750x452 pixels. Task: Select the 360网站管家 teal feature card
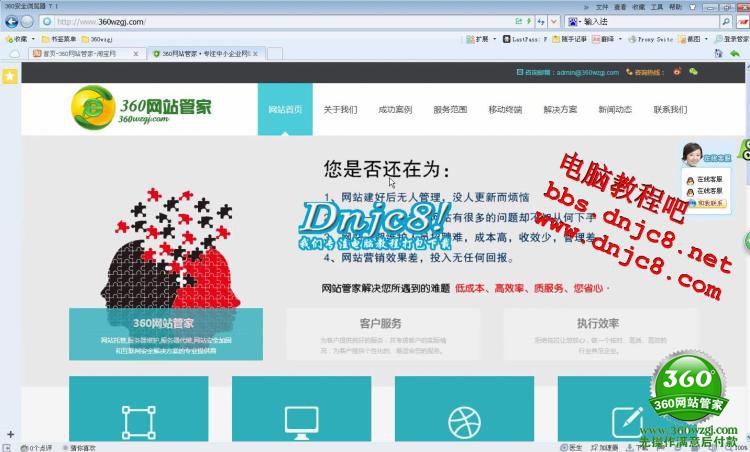[x=165, y=334]
